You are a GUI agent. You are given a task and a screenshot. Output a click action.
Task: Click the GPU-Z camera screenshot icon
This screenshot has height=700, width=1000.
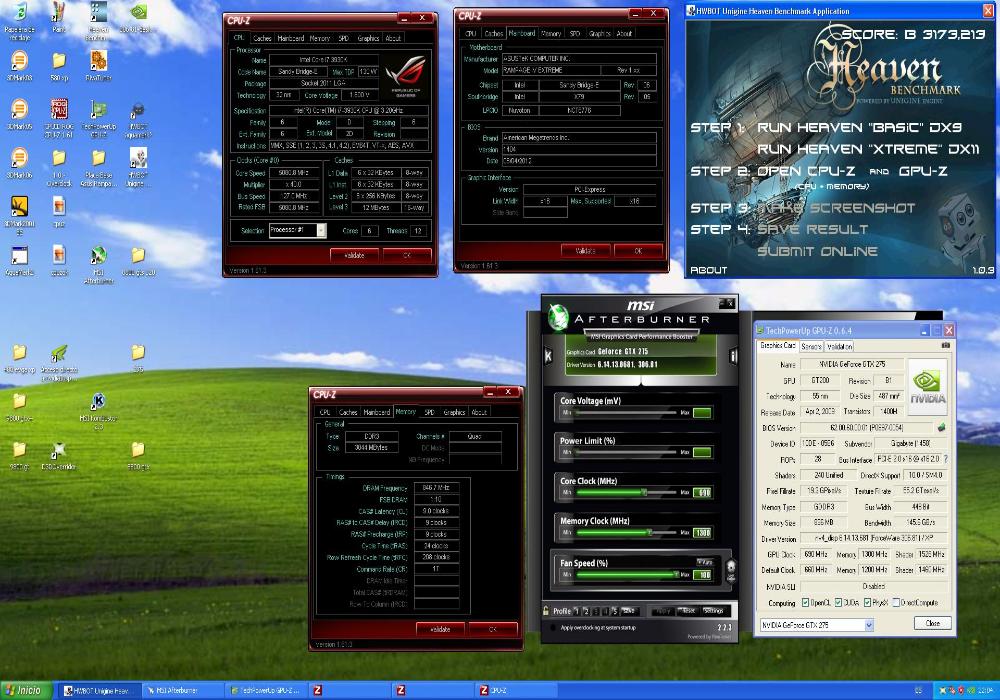[945, 346]
